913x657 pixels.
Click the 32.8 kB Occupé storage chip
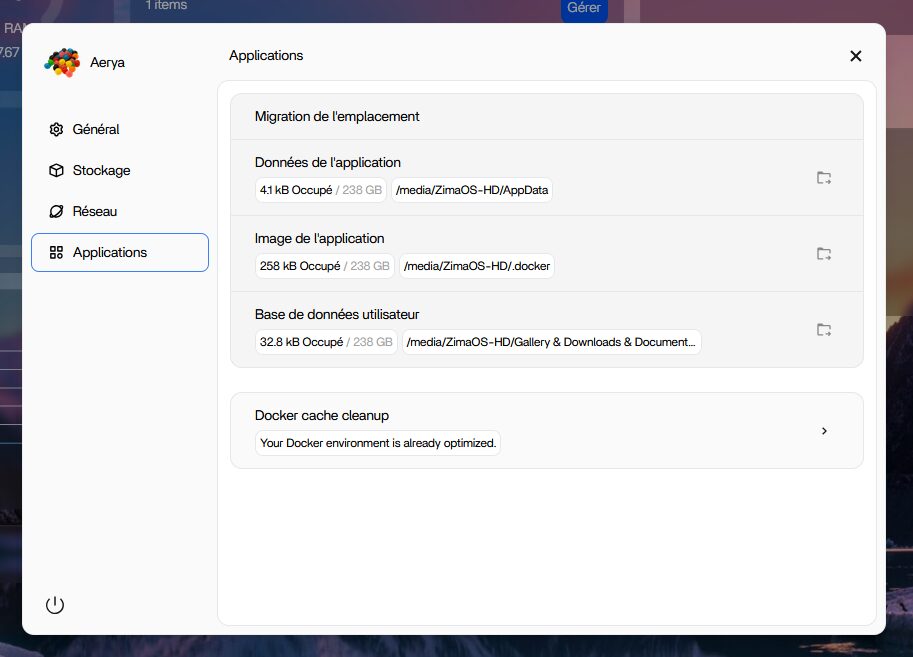point(326,342)
